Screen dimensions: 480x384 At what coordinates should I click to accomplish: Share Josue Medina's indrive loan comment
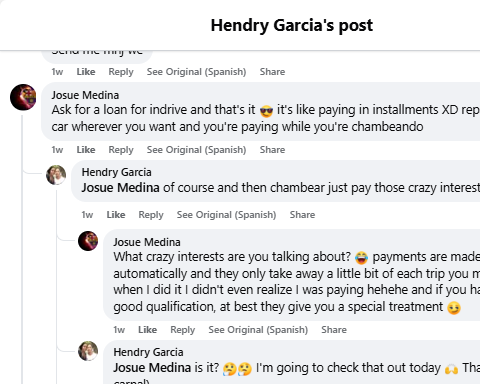click(272, 150)
